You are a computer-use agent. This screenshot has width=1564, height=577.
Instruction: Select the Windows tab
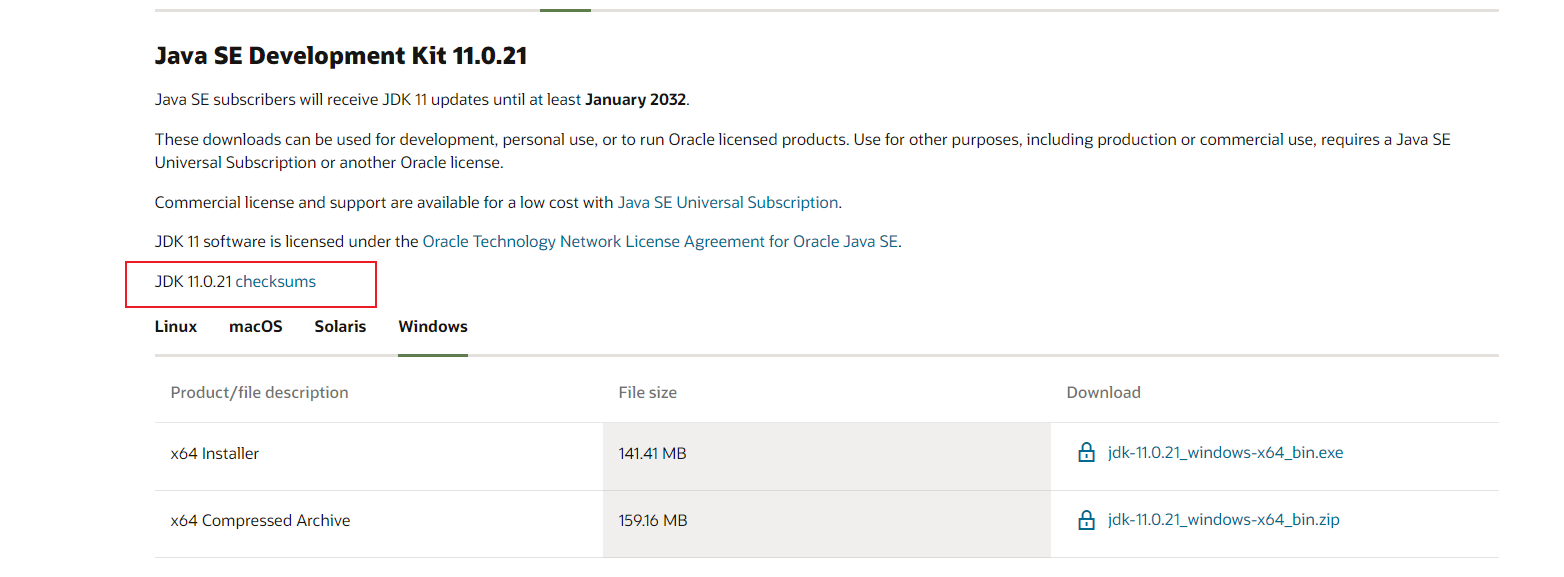[433, 327]
